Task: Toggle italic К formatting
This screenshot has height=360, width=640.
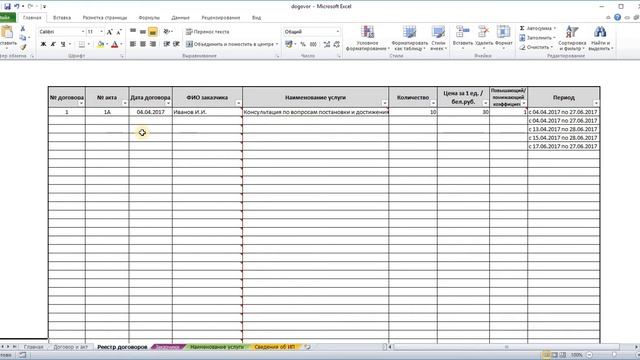Action: pos(53,44)
